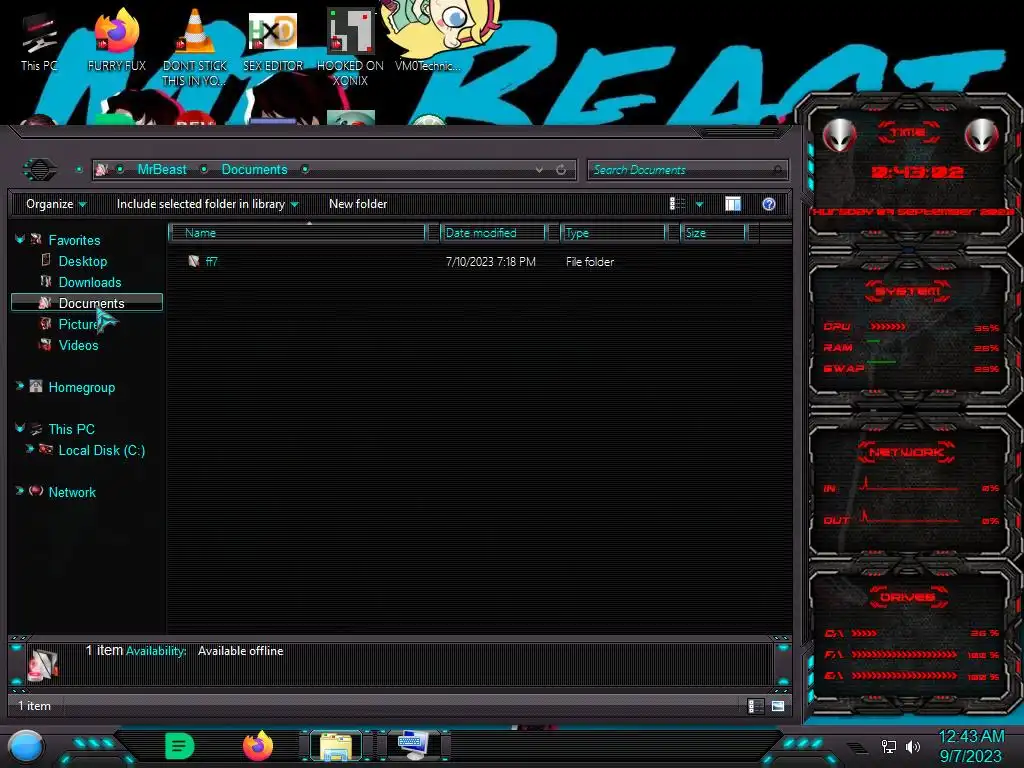
Task: Click the change view icon in toolbar
Action: pyautogui.click(x=678, y=204)
